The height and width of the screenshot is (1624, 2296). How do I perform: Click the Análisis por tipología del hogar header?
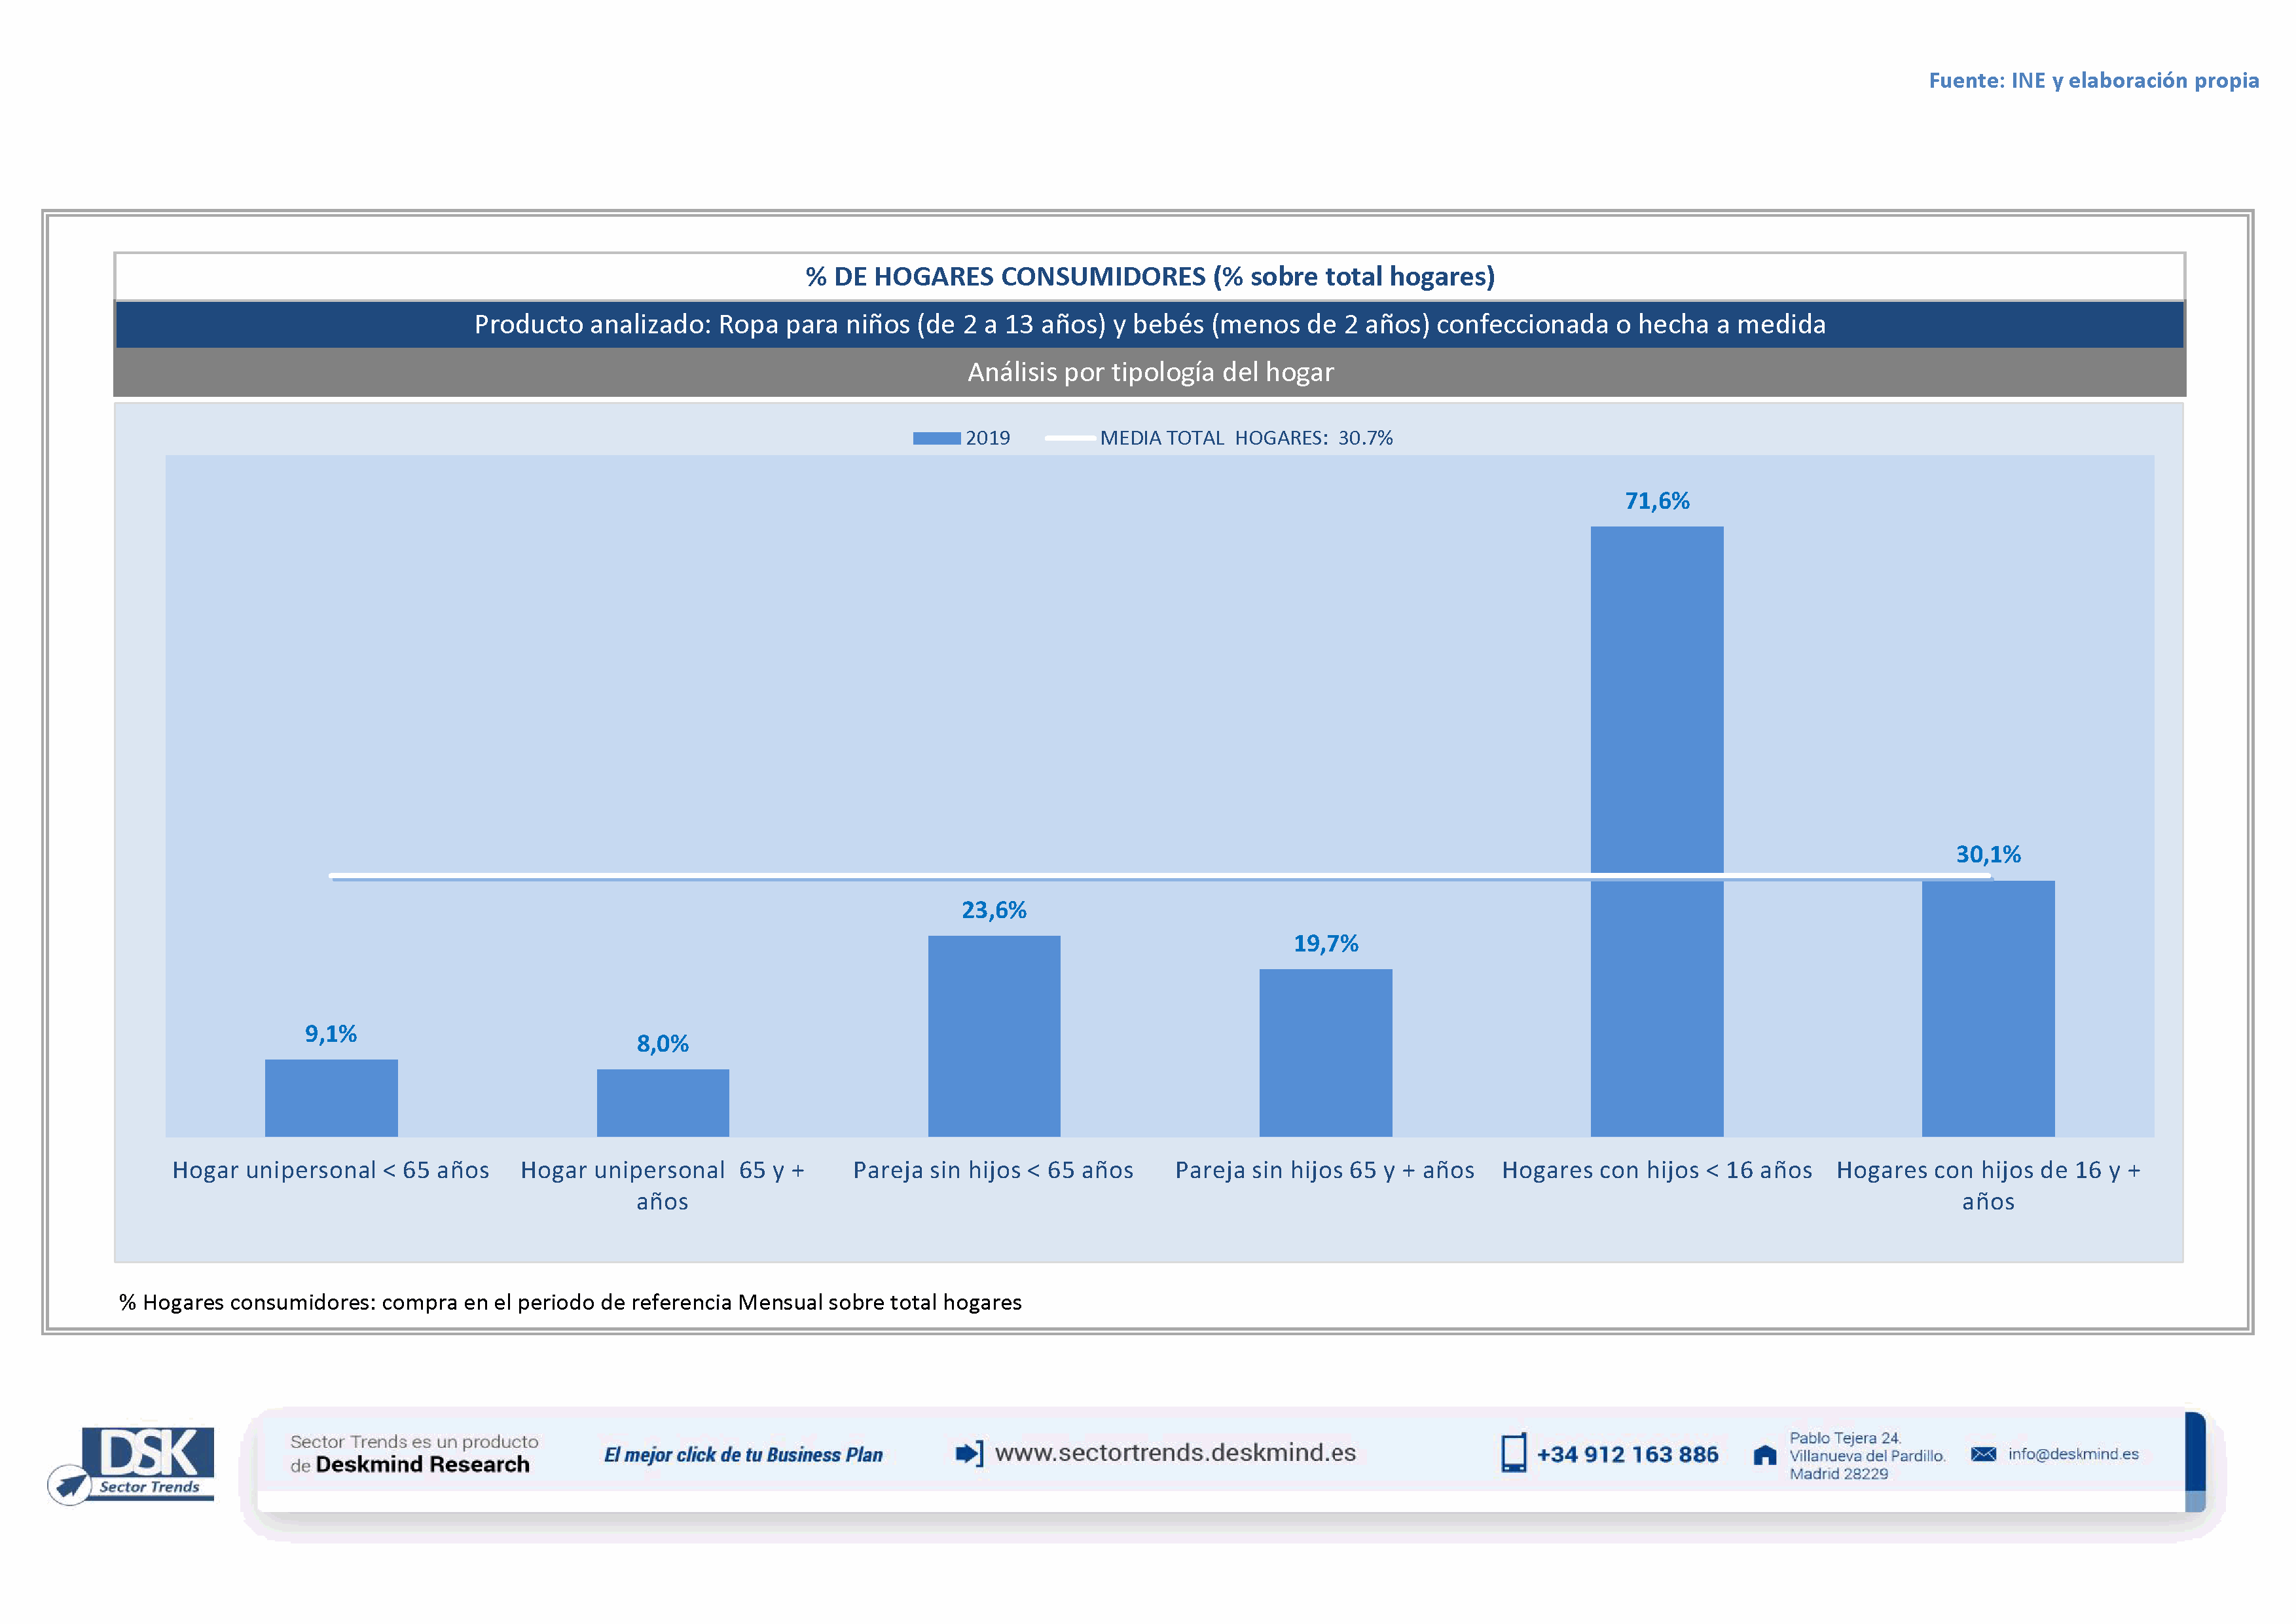click(1149, 372)
